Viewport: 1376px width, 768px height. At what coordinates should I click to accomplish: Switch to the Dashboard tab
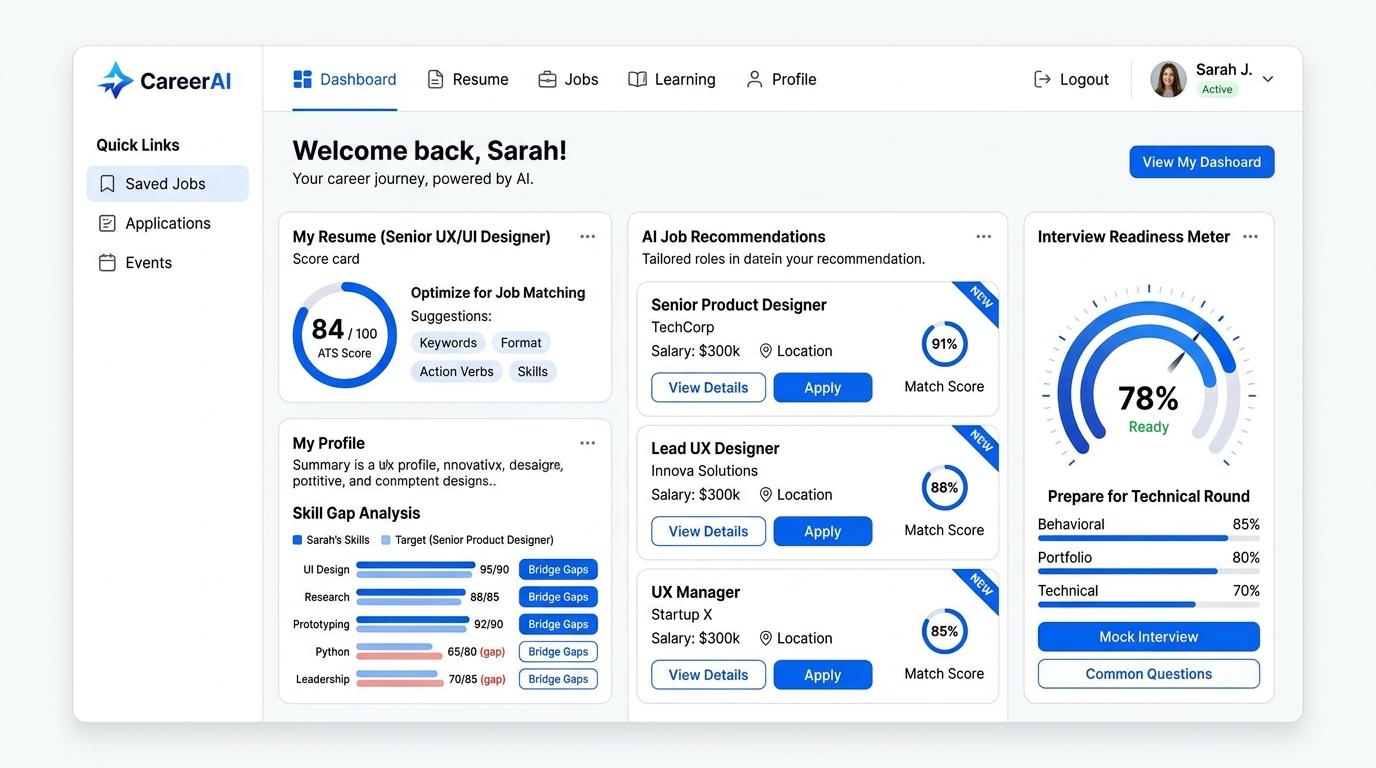(345, 79)
